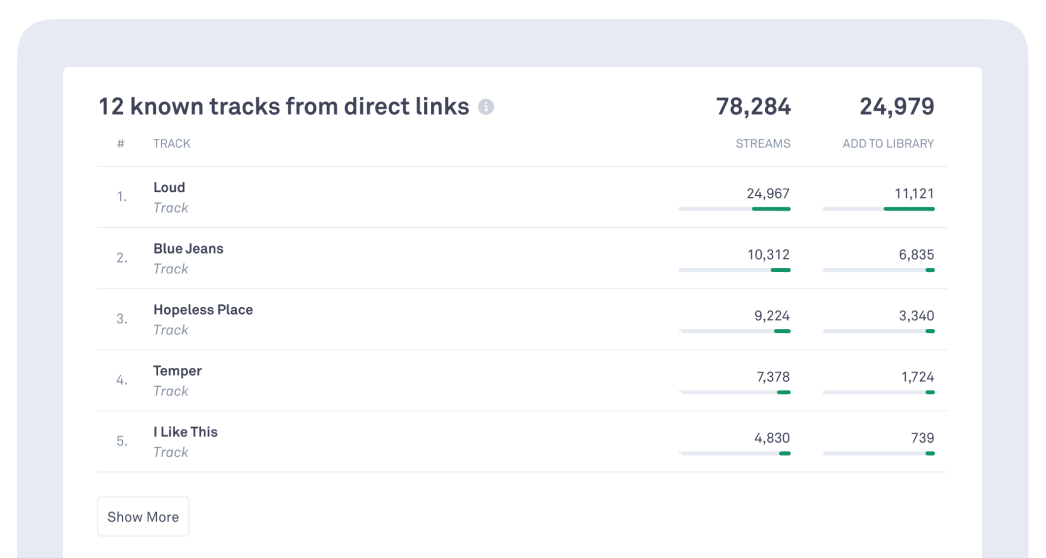Open the Blue Jeans track title

(188, 248)
